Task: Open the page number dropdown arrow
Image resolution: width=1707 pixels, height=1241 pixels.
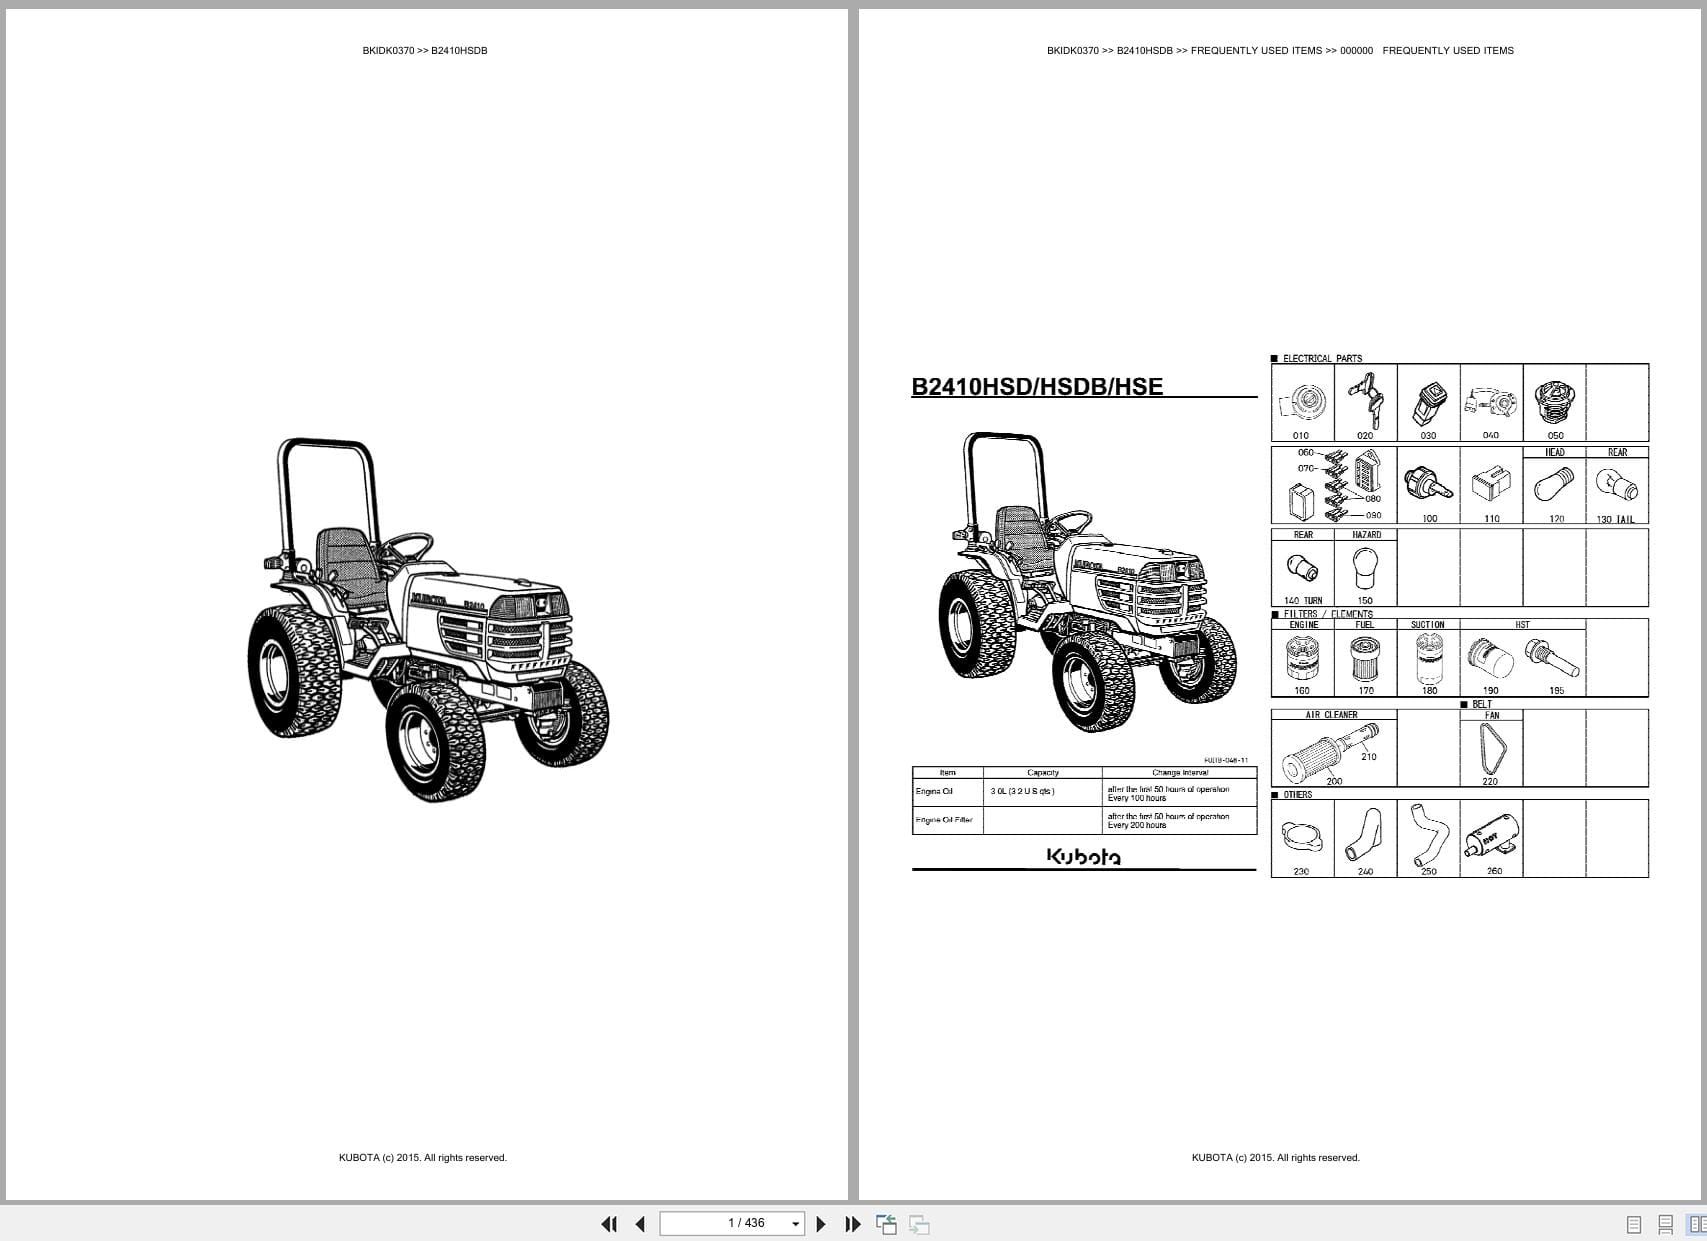Action: (x=796, y=1224)
